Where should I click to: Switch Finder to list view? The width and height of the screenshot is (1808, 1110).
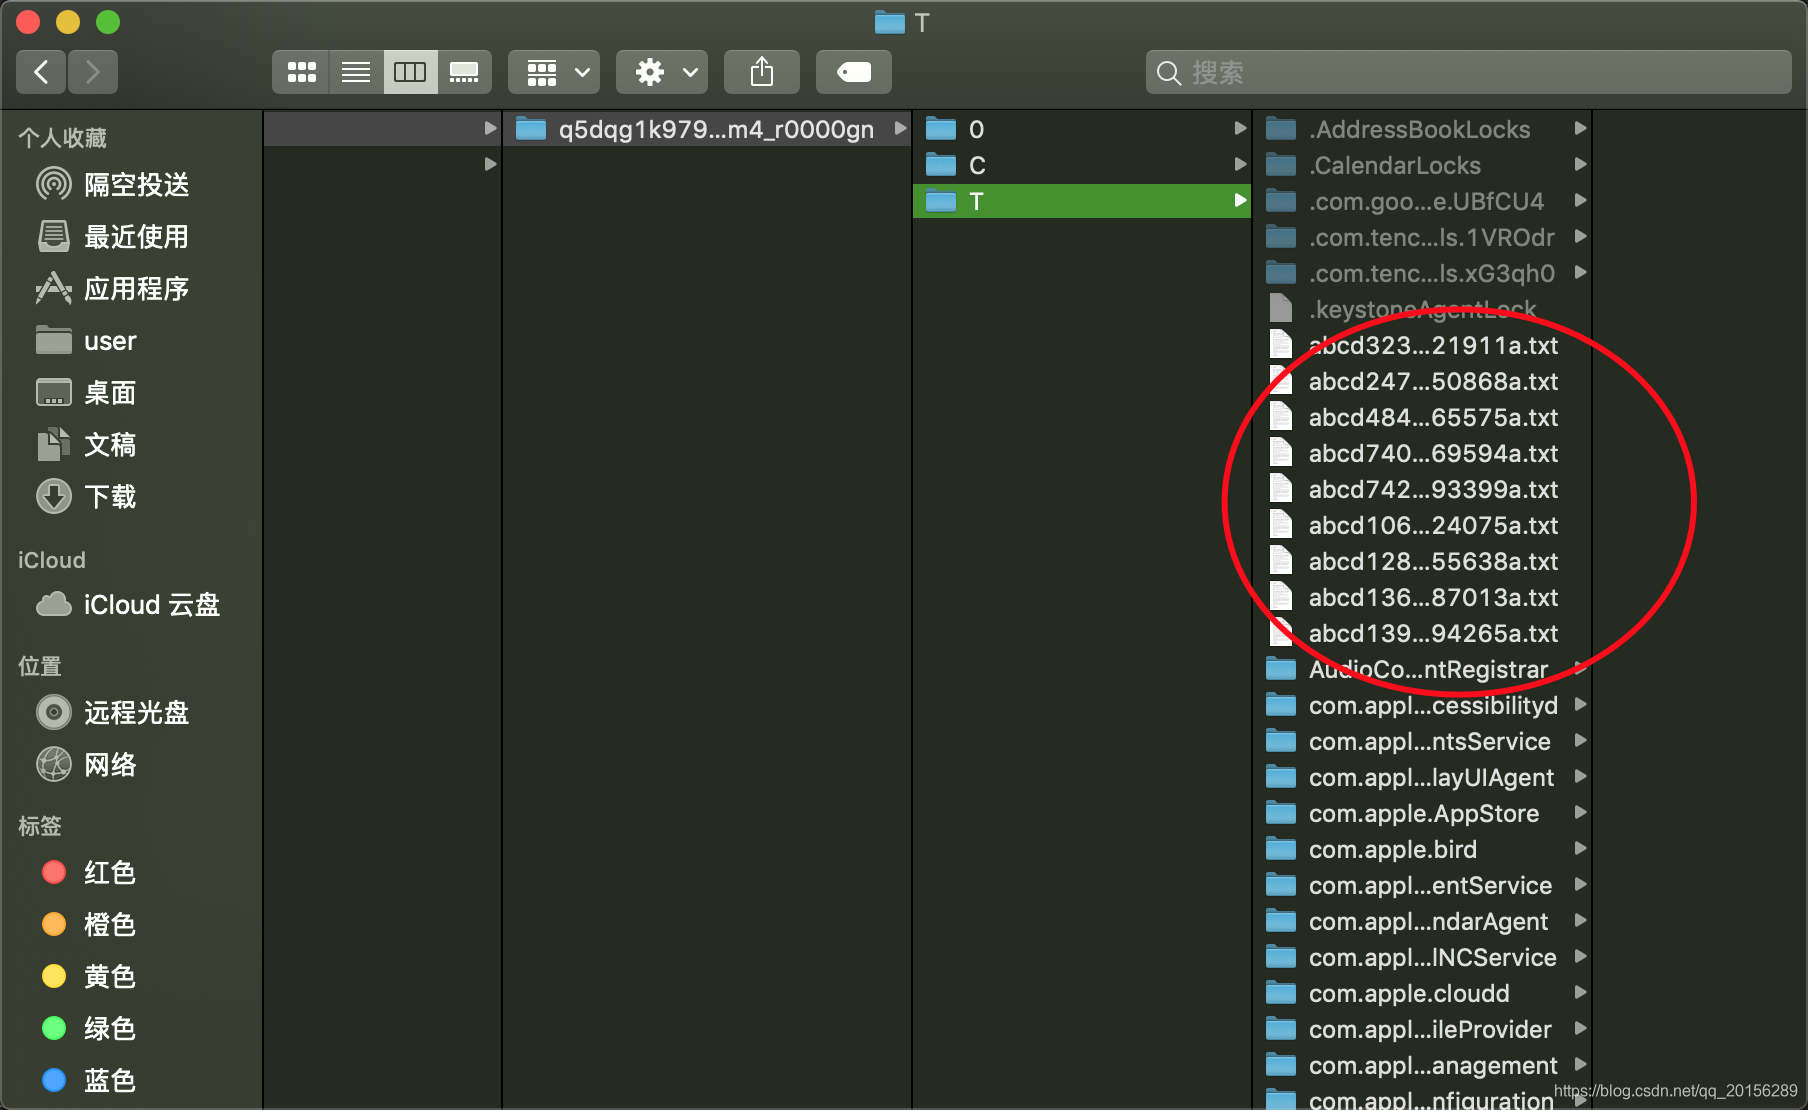click(x=355, y=71)
